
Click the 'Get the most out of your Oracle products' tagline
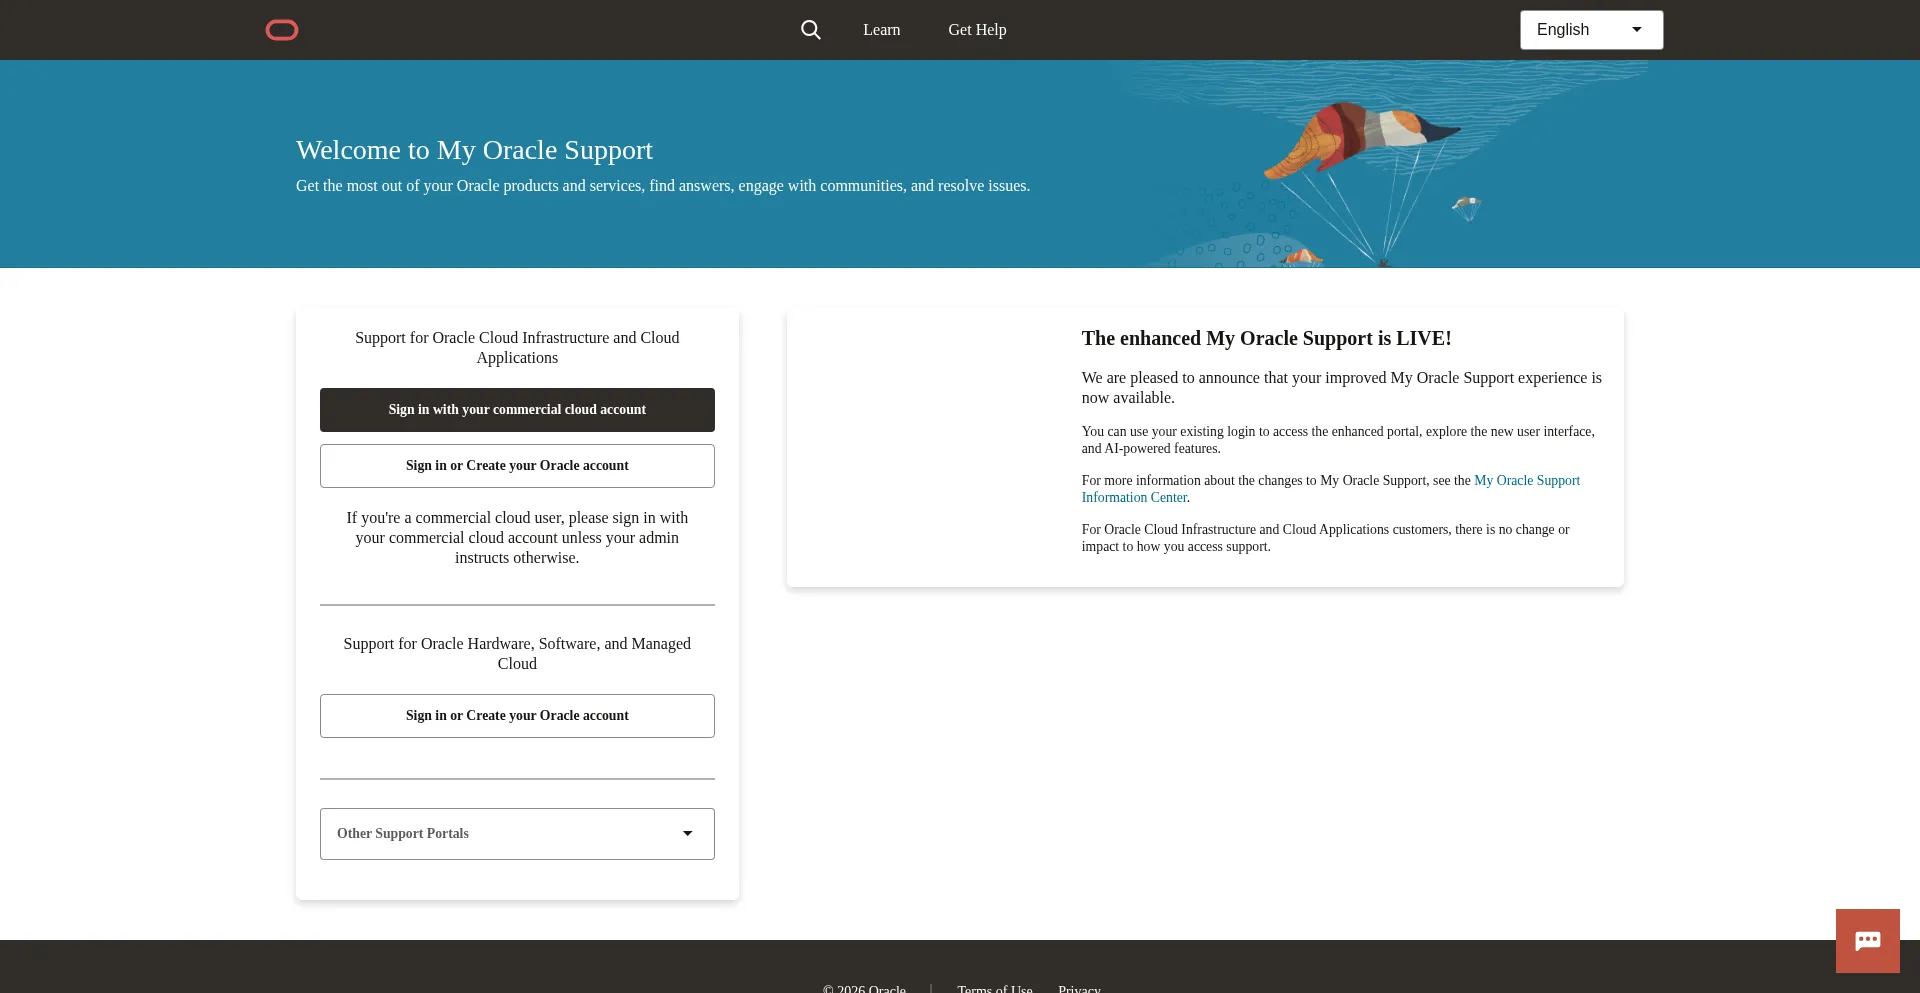pos(663,186)
